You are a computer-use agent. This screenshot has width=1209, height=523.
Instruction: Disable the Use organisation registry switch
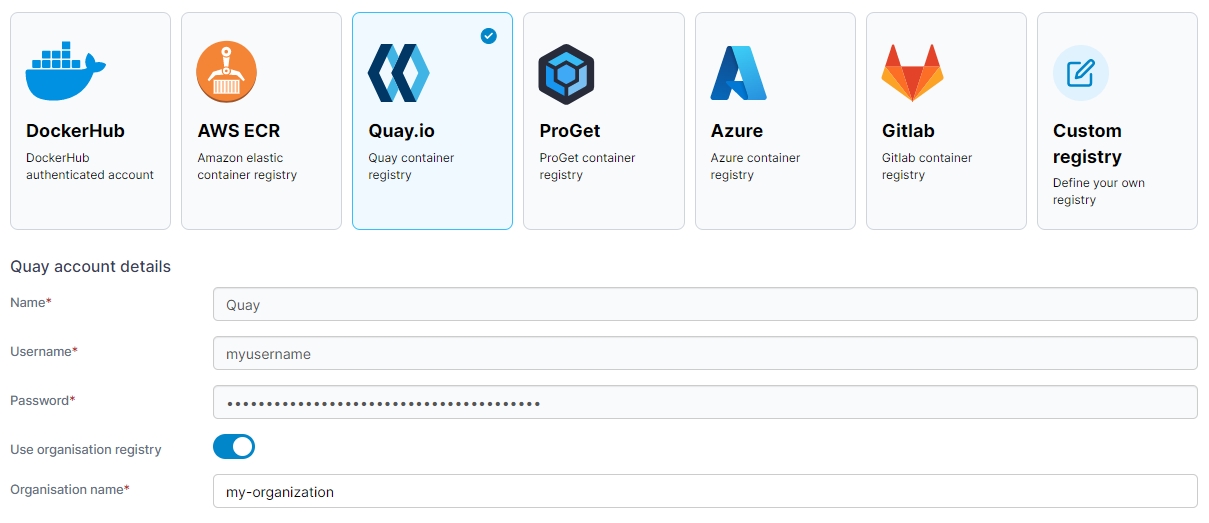tap(234, 447)
